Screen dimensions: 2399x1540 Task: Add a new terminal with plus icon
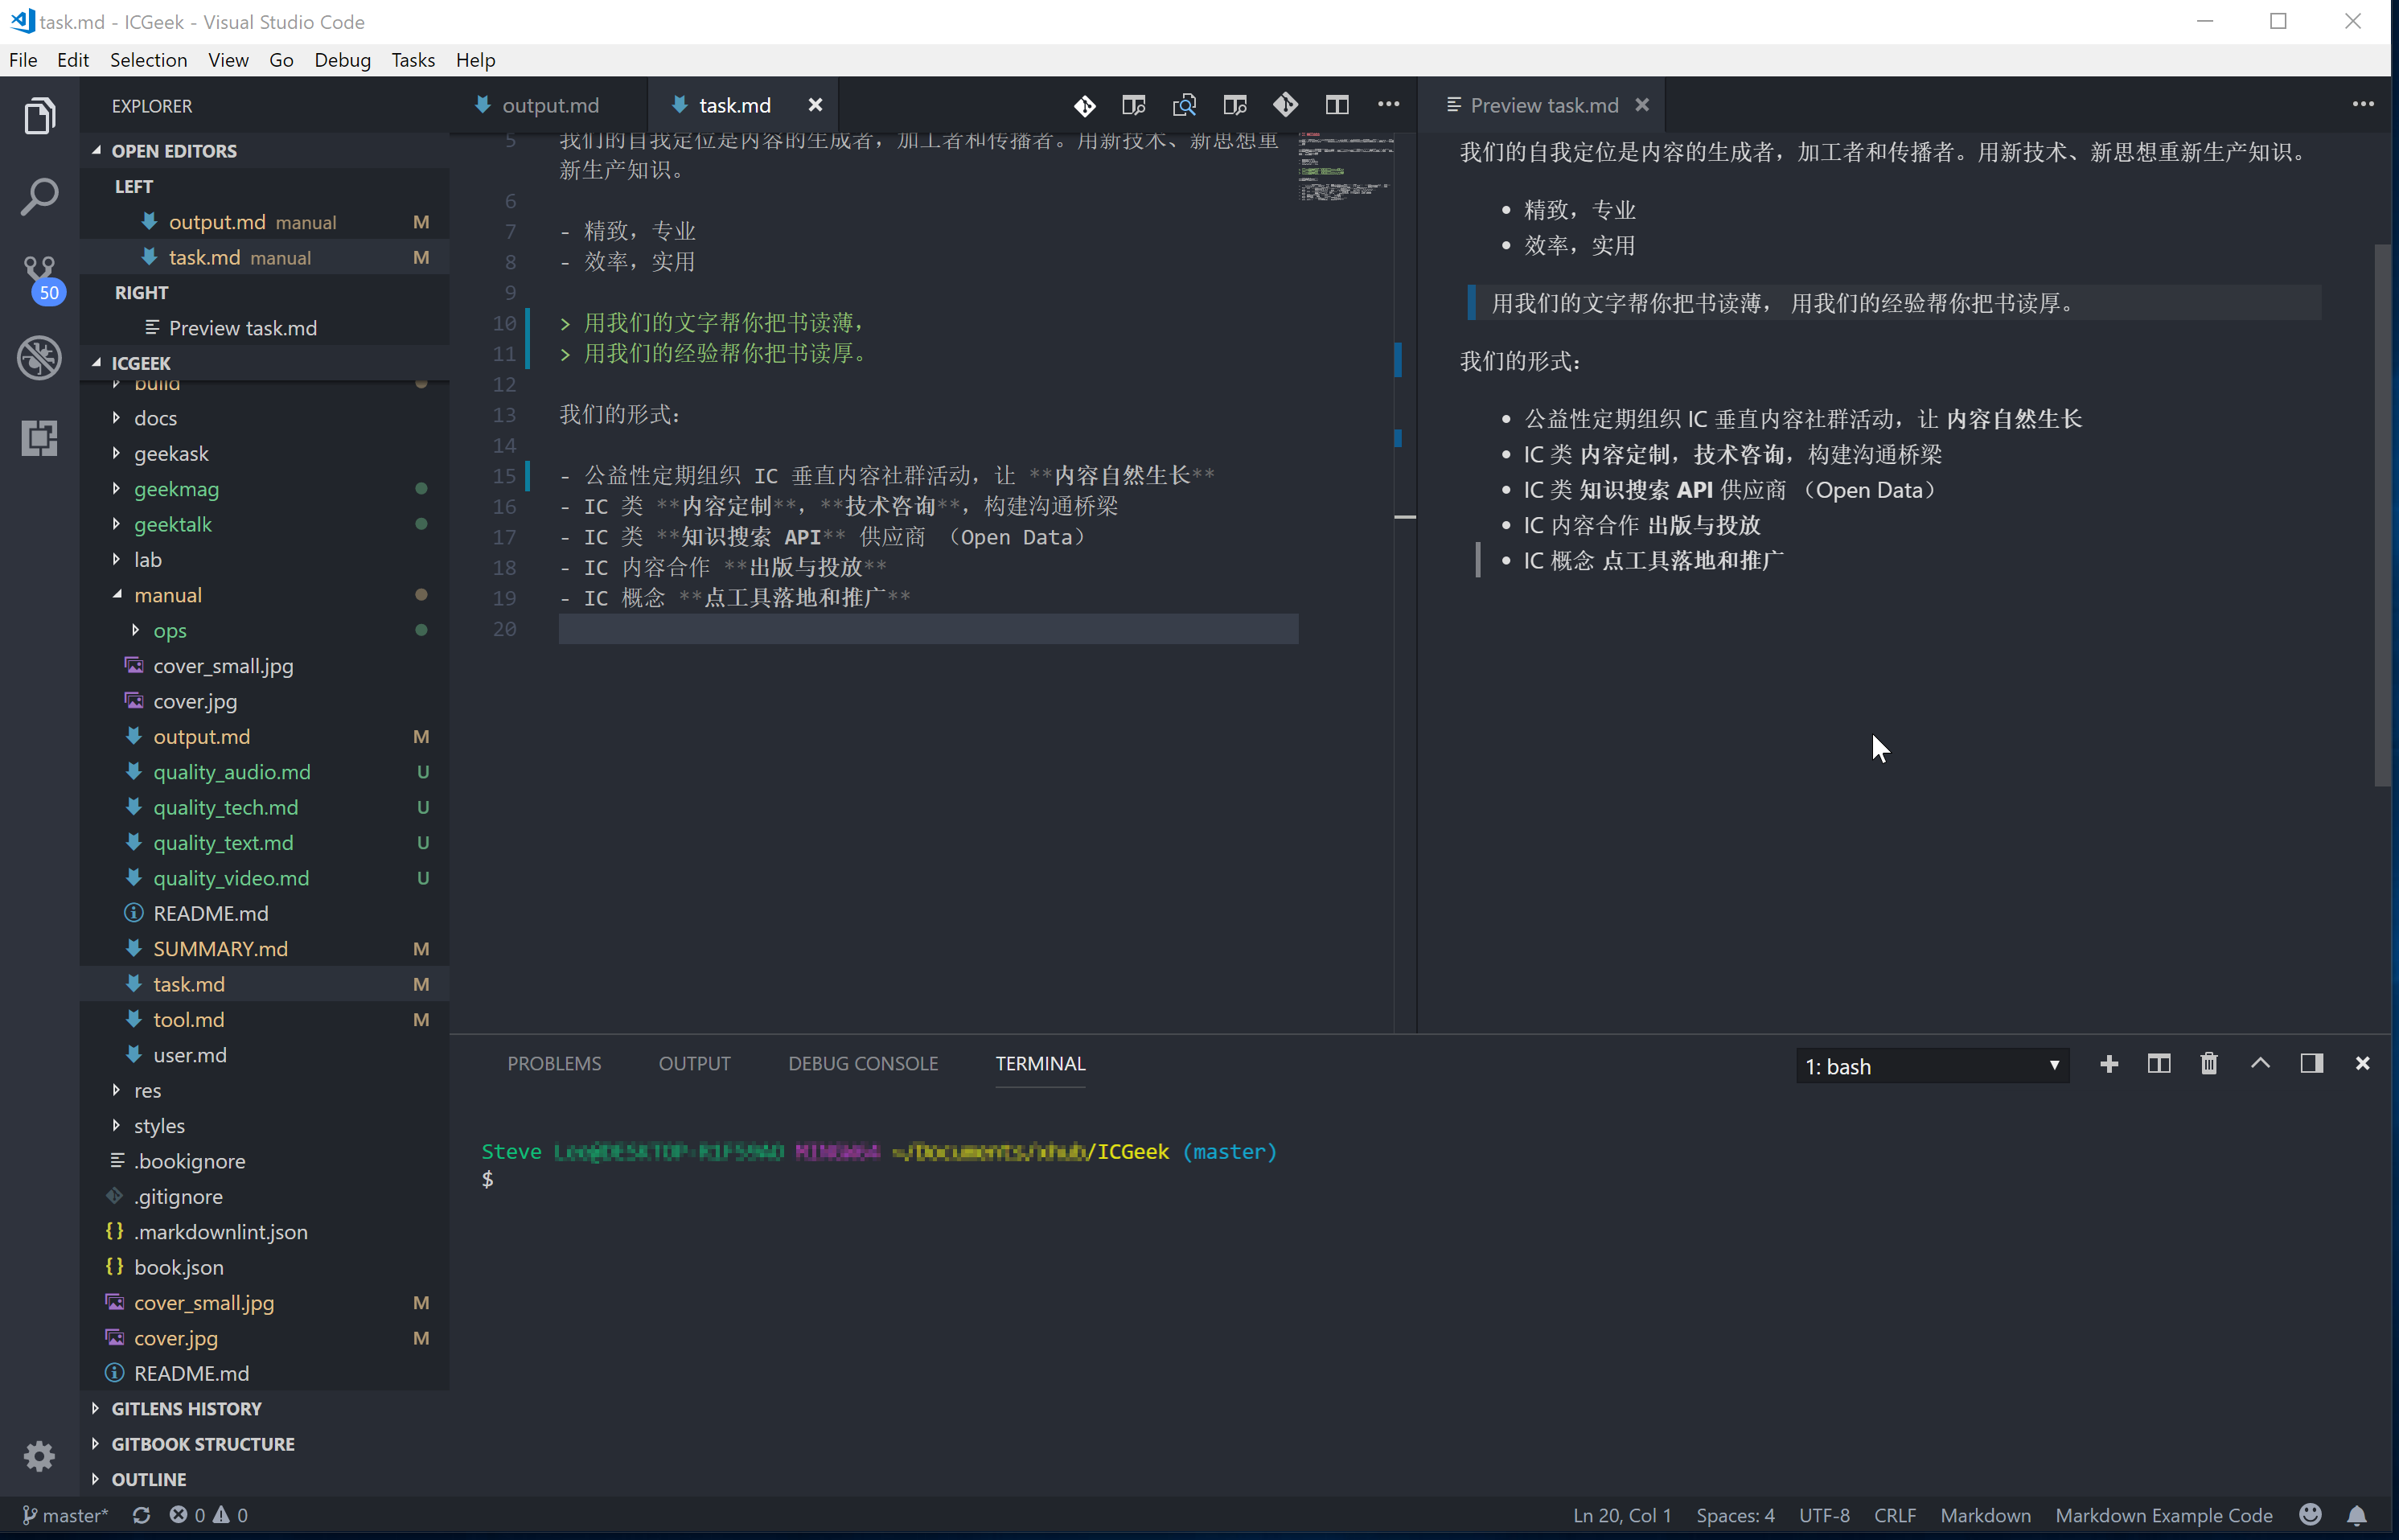tap(2109, 1064)
